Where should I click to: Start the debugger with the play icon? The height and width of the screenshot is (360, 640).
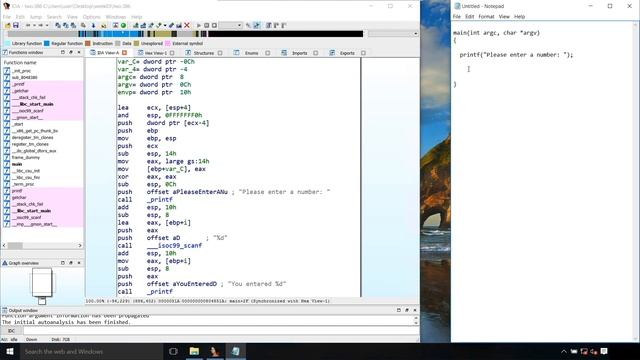[199, 25]
